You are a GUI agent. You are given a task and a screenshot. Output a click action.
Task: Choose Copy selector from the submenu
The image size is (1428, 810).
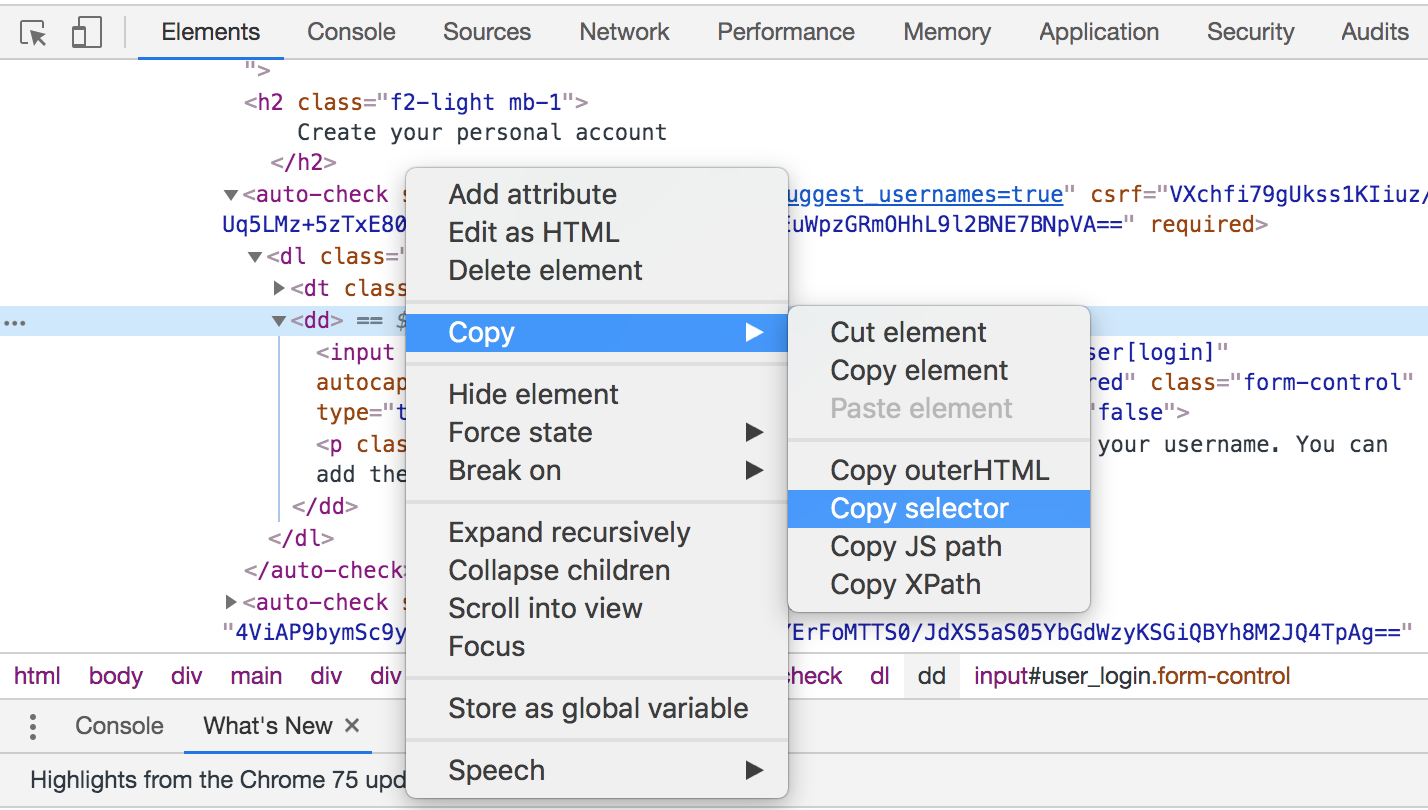click(919, 509)
